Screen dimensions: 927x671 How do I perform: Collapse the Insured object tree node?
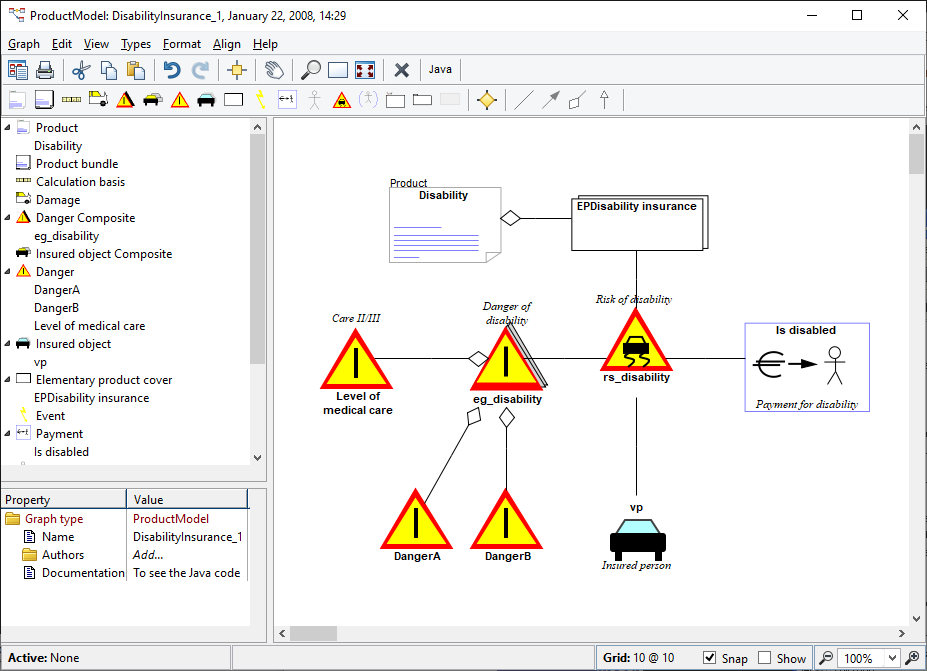pos(8,344)
